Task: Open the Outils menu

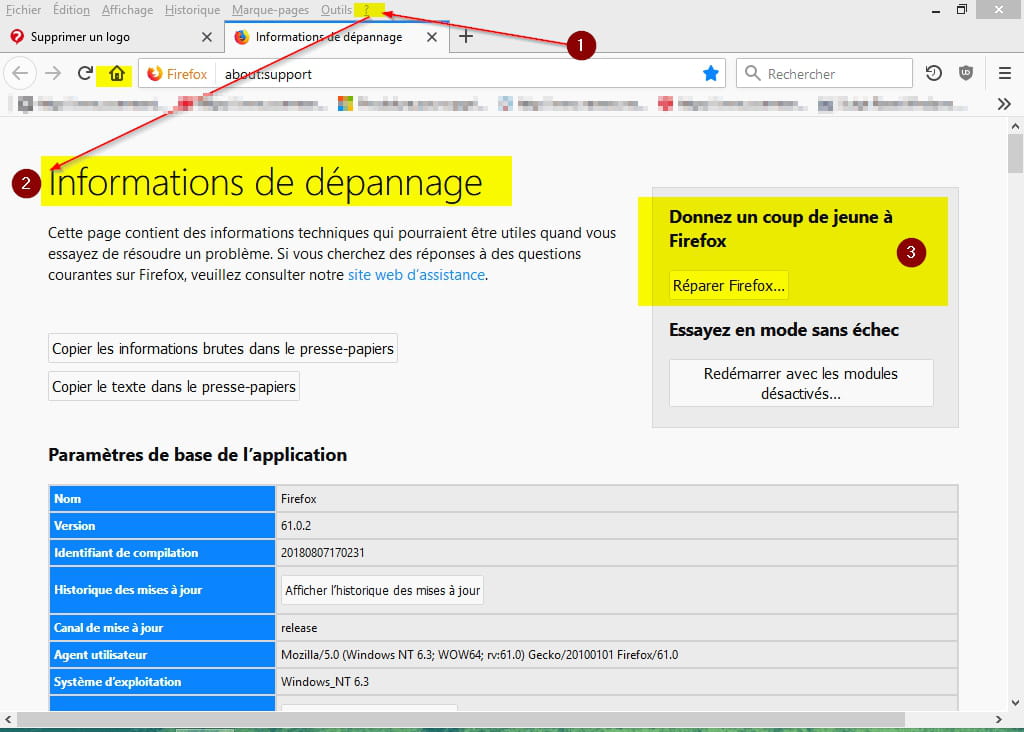Action: (336, 10)
